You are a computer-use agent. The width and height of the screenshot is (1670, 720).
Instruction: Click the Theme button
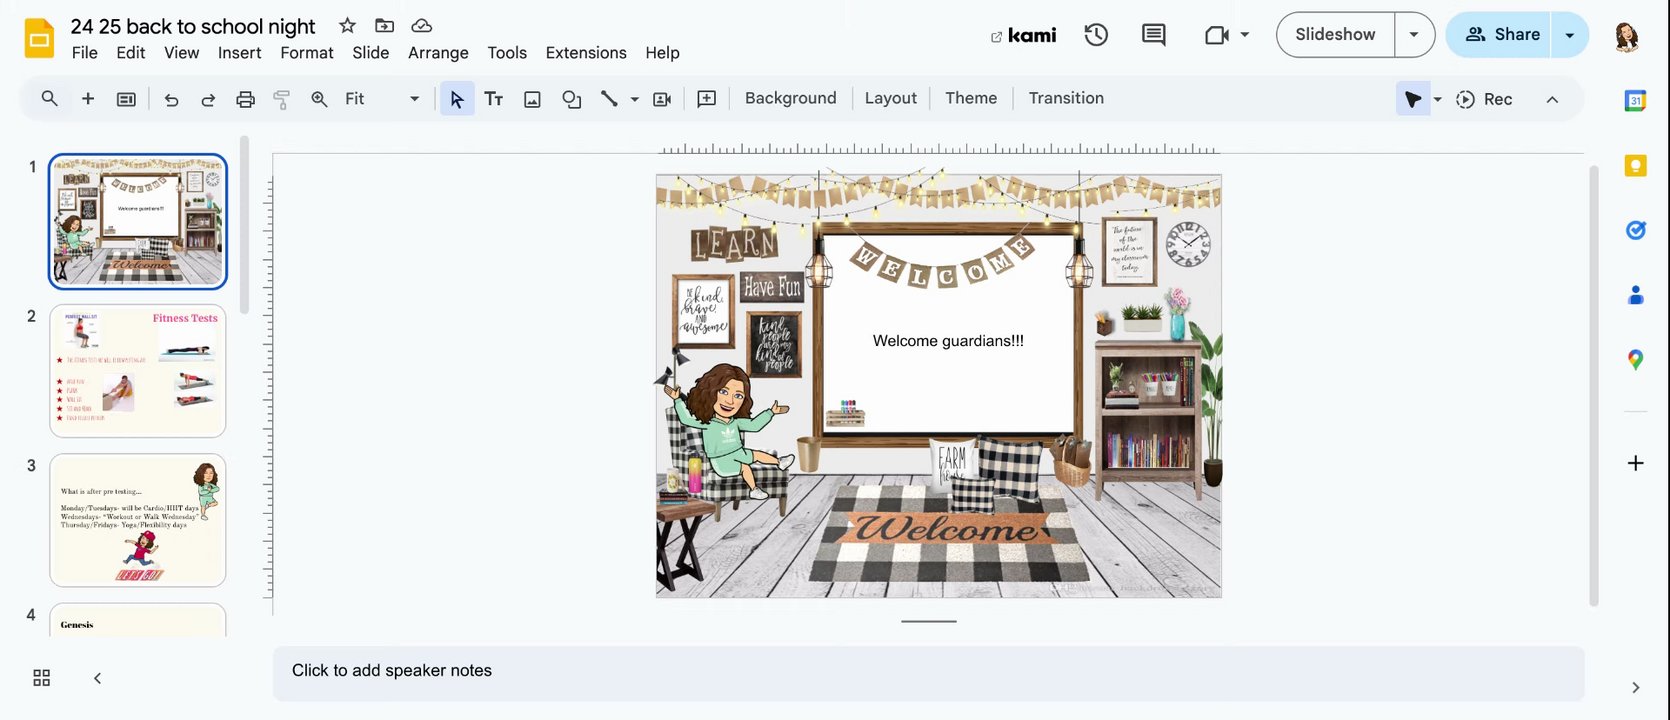pos(971,98)
